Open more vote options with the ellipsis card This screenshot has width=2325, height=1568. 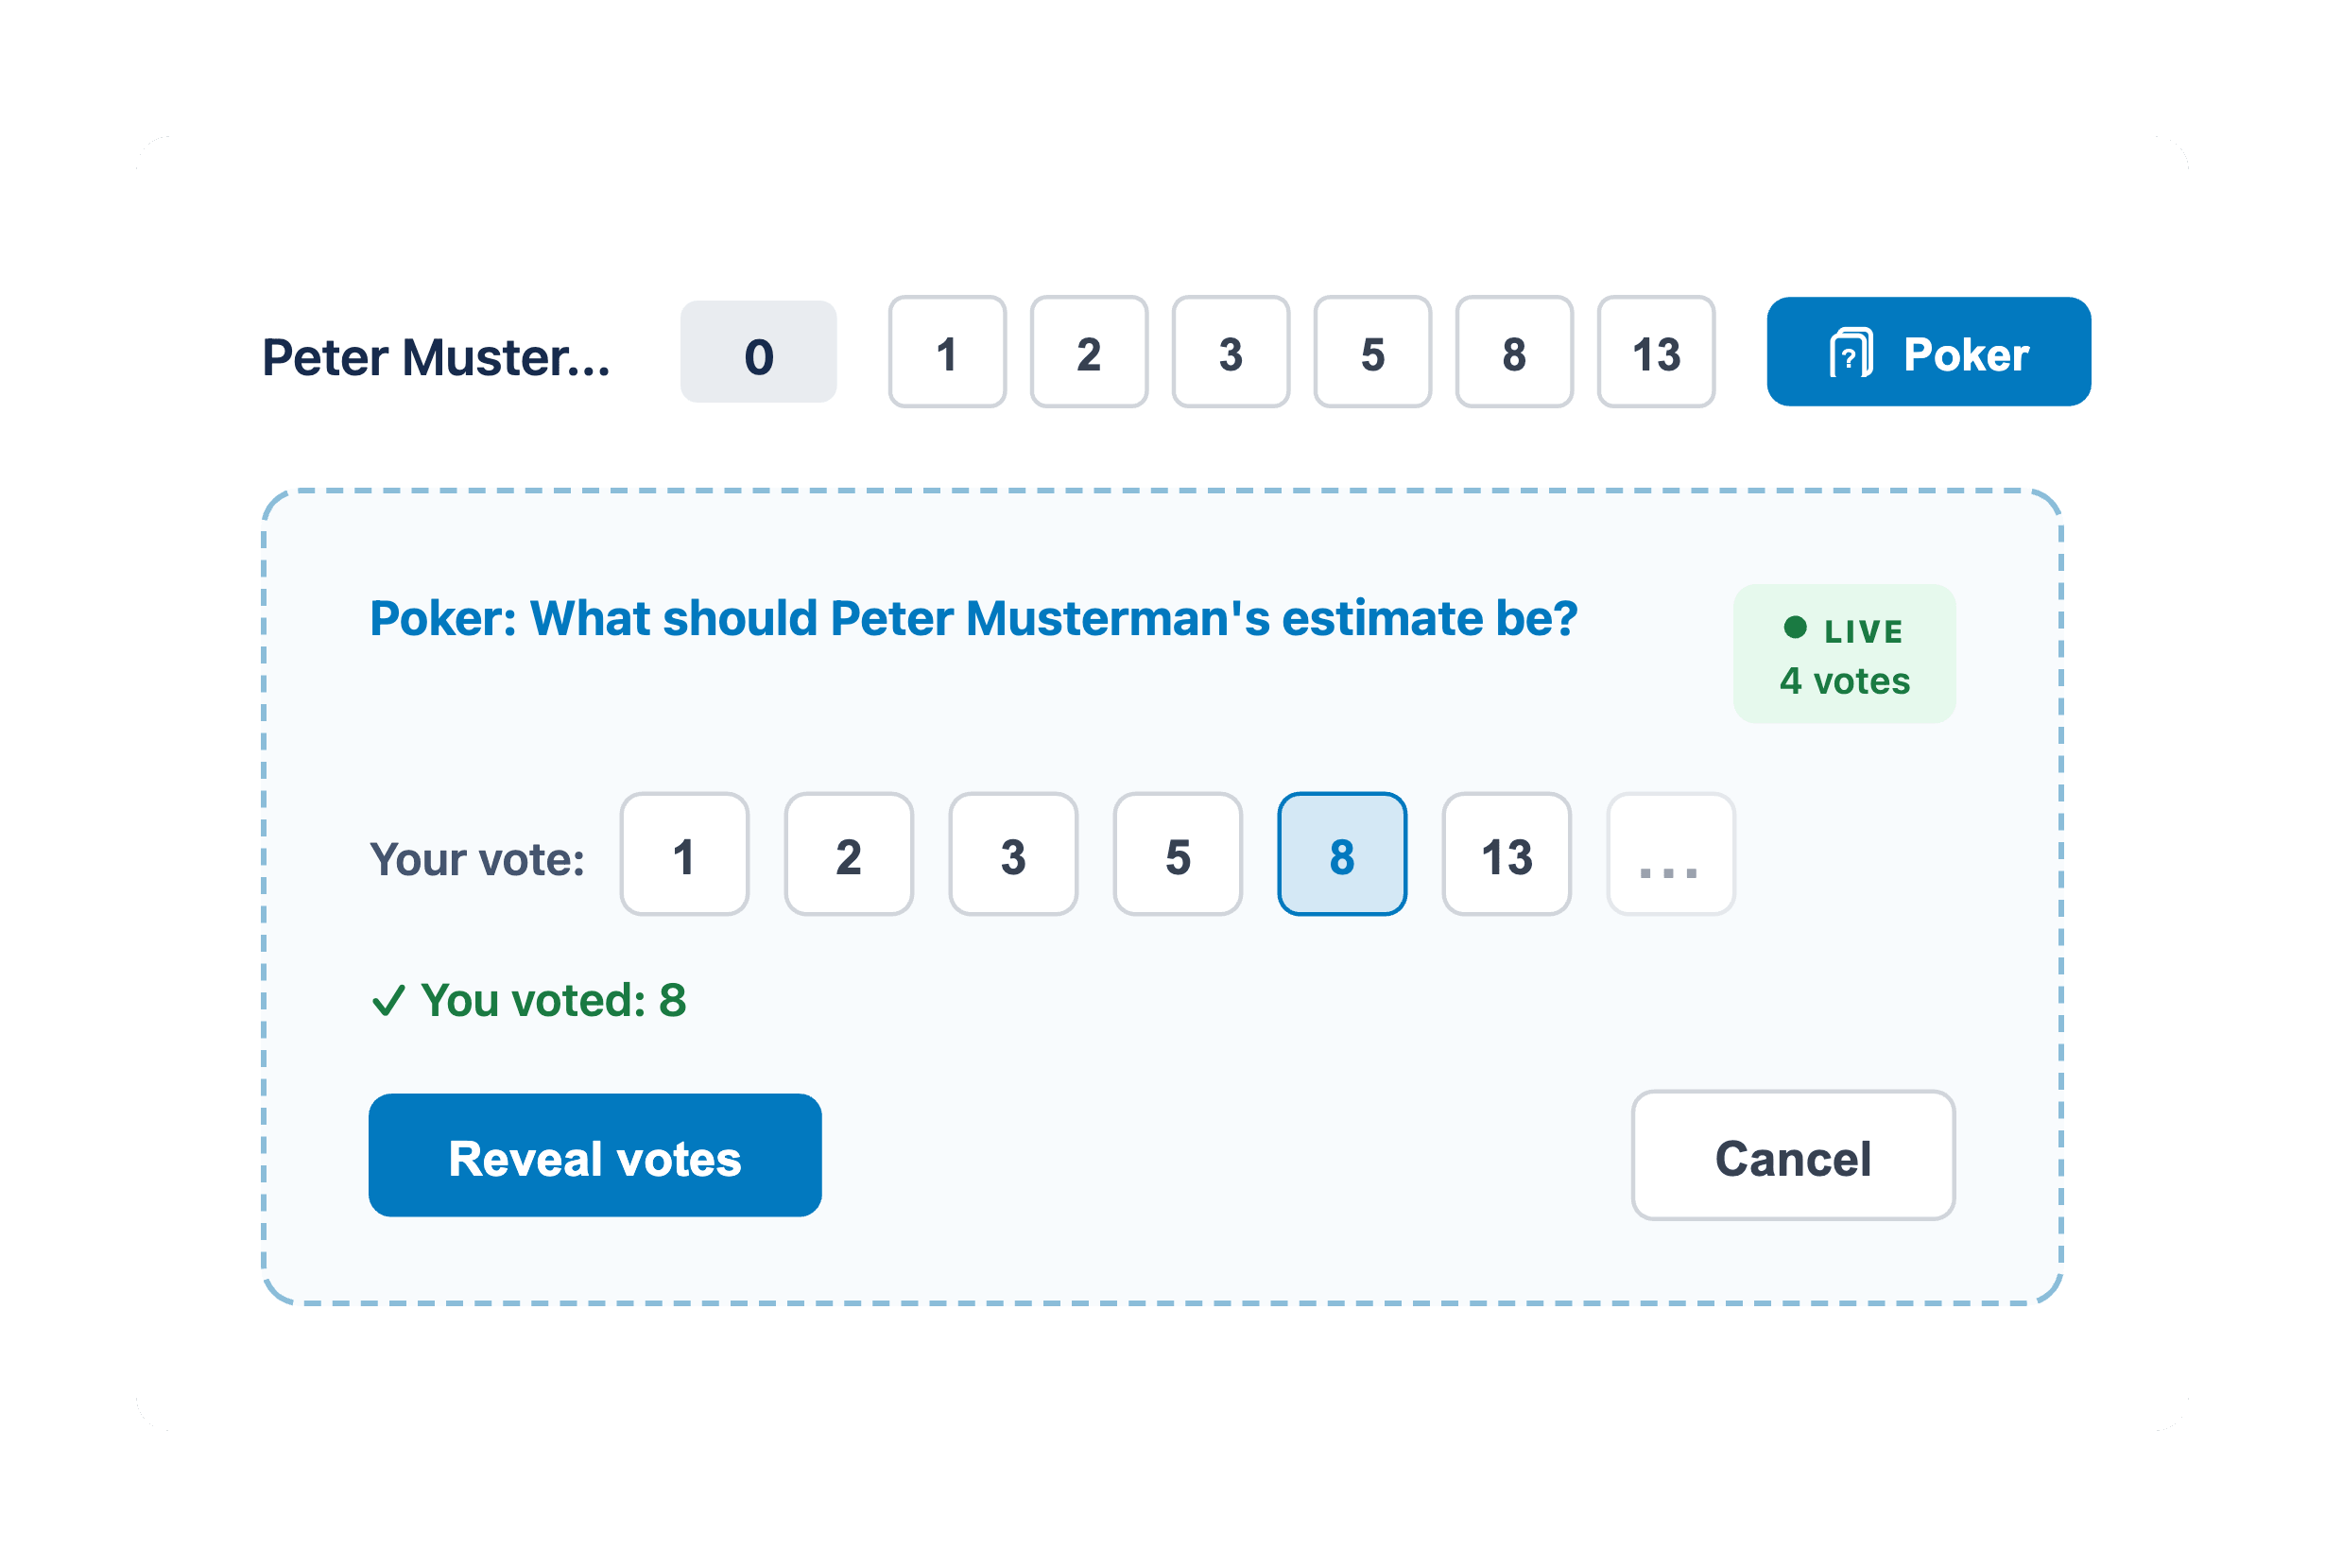tap(1670, 855)
